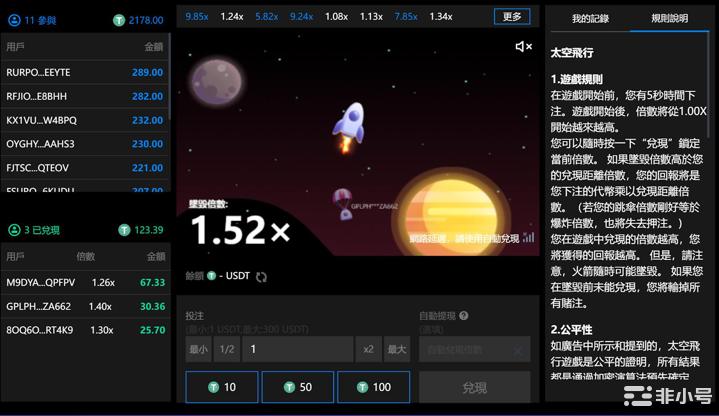Click the 太空飛行 rules title

571,53
